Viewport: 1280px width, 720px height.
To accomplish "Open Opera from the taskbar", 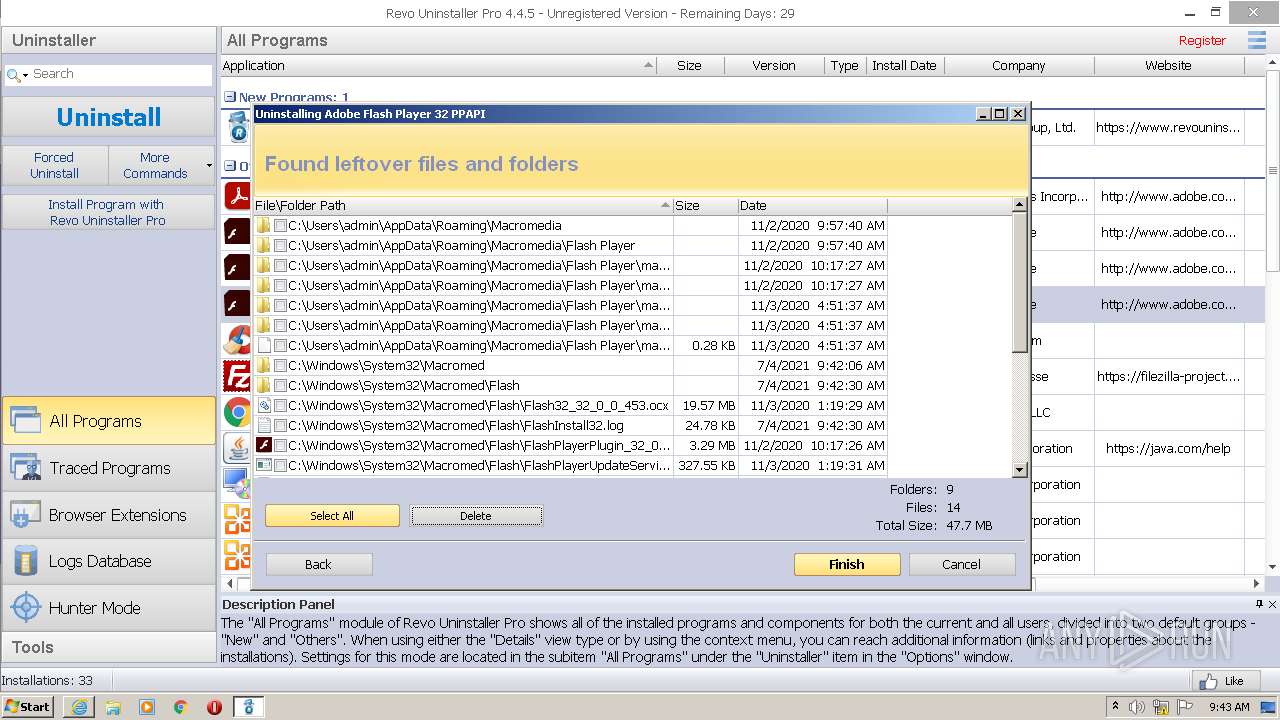I will tap(214, 707).
